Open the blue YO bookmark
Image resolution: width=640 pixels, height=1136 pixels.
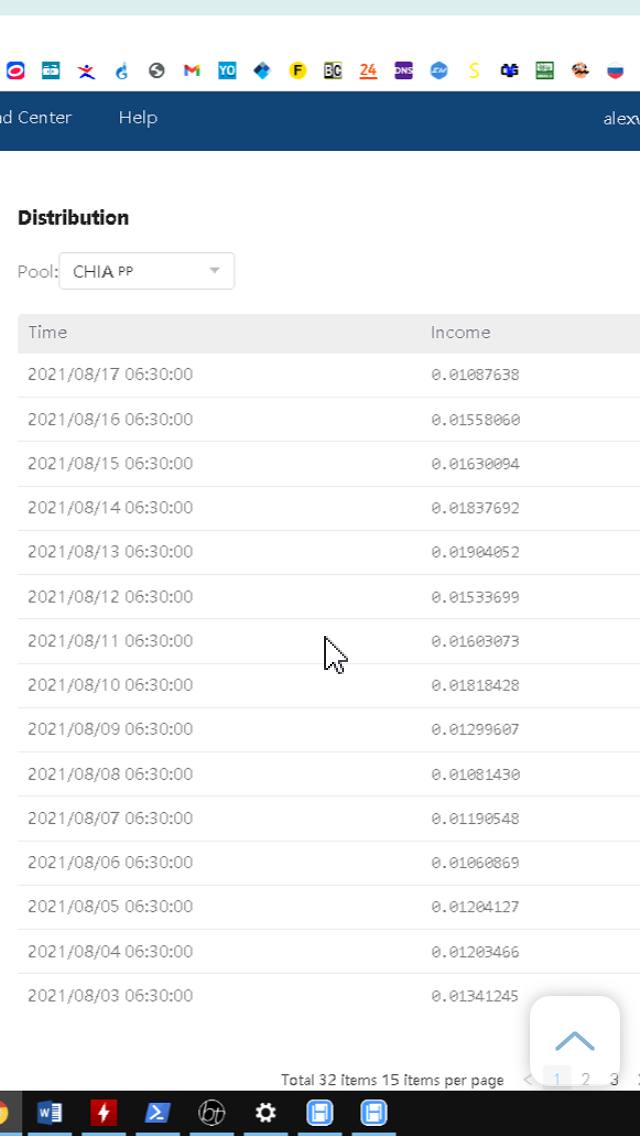227,70
